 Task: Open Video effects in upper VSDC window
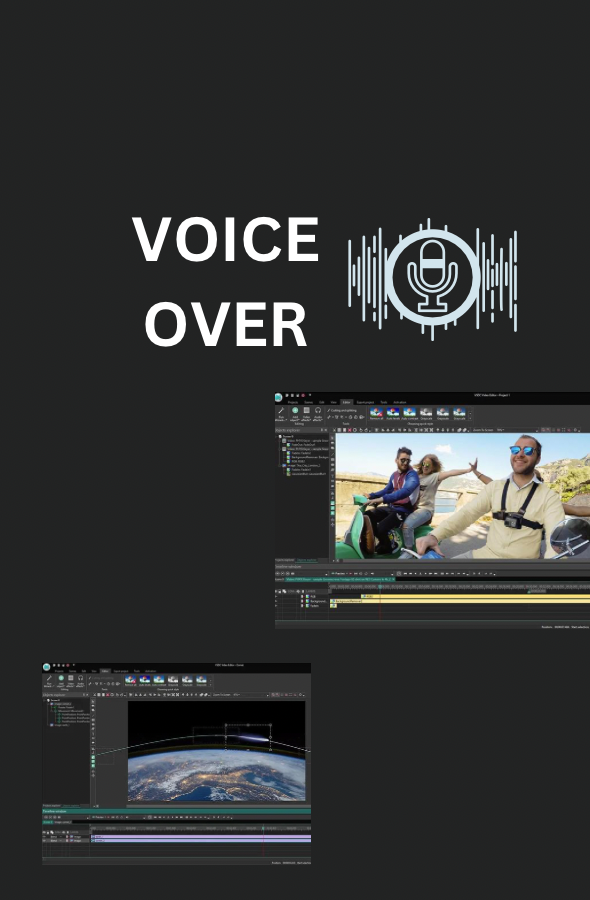(306, 414)
